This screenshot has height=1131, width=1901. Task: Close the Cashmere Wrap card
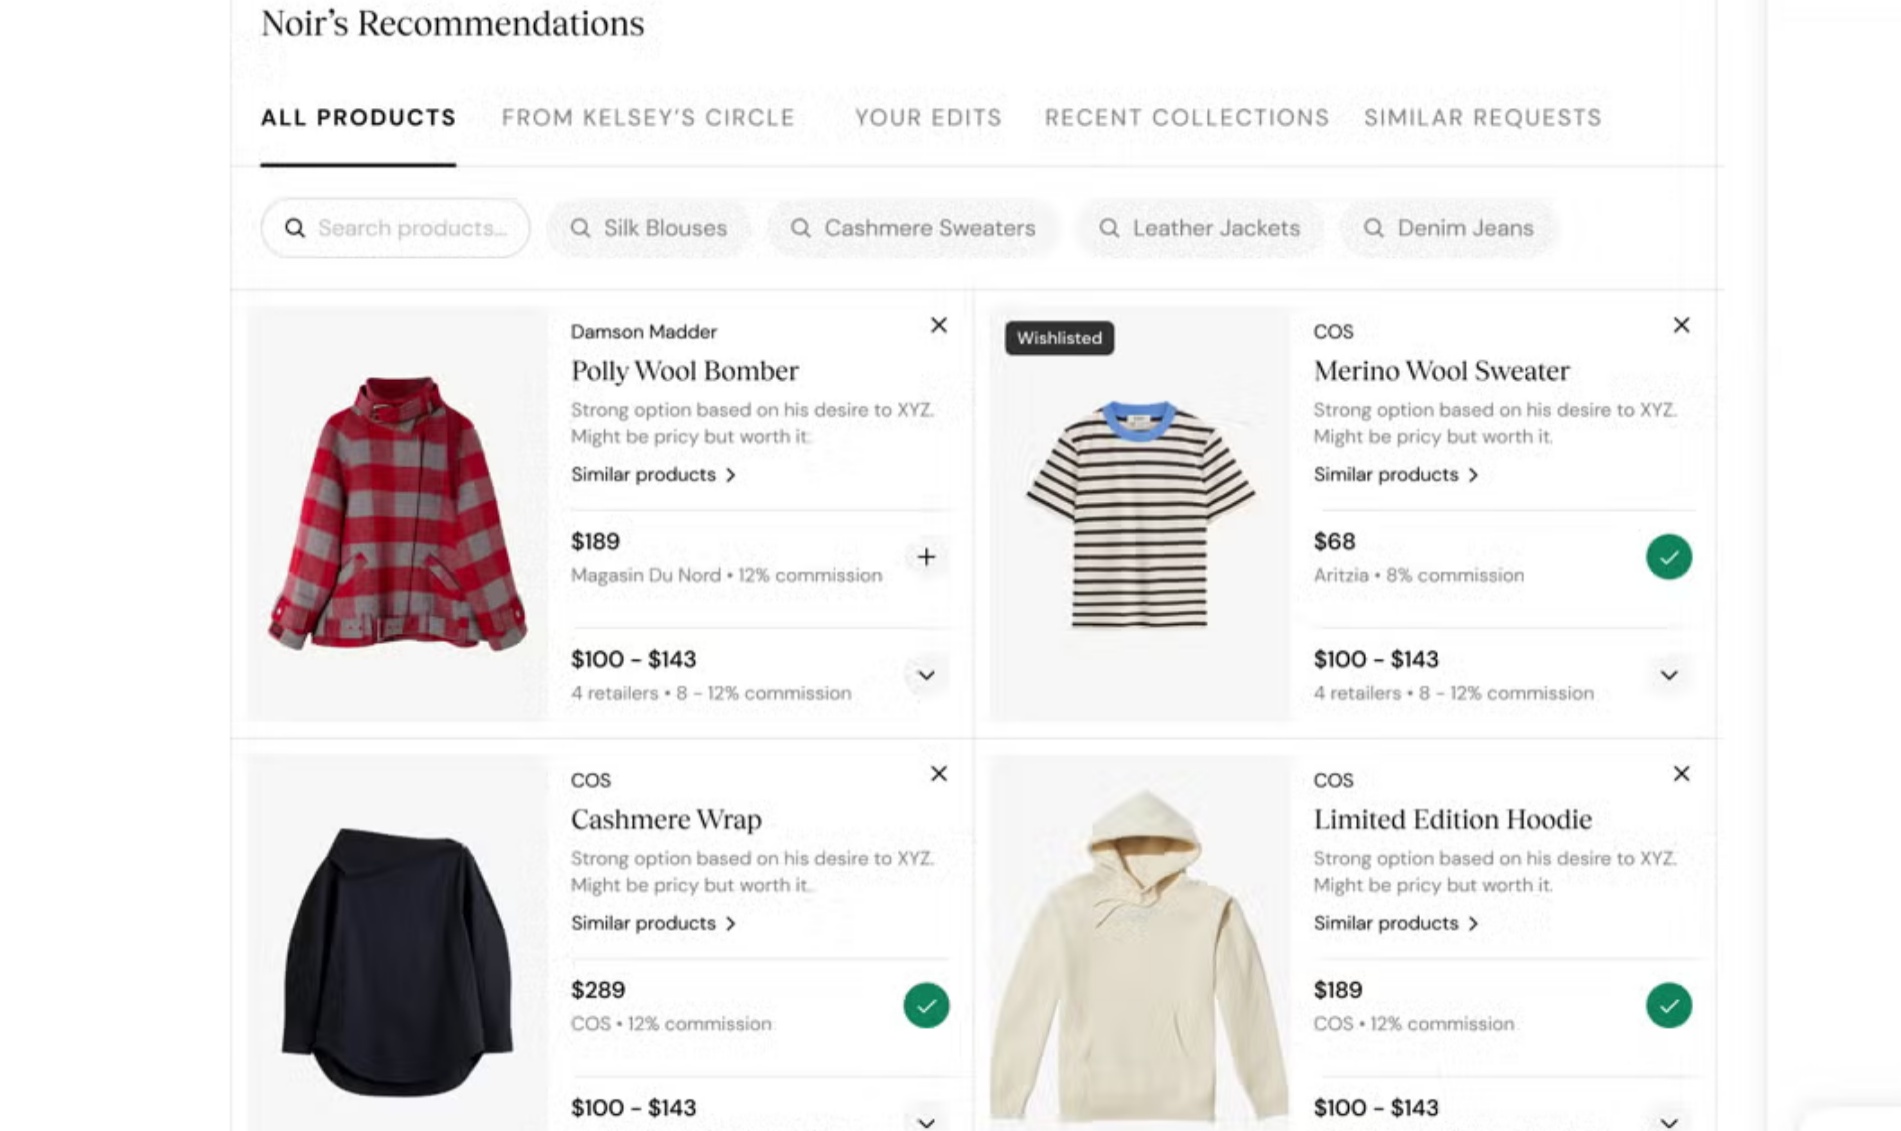[938, 774]
